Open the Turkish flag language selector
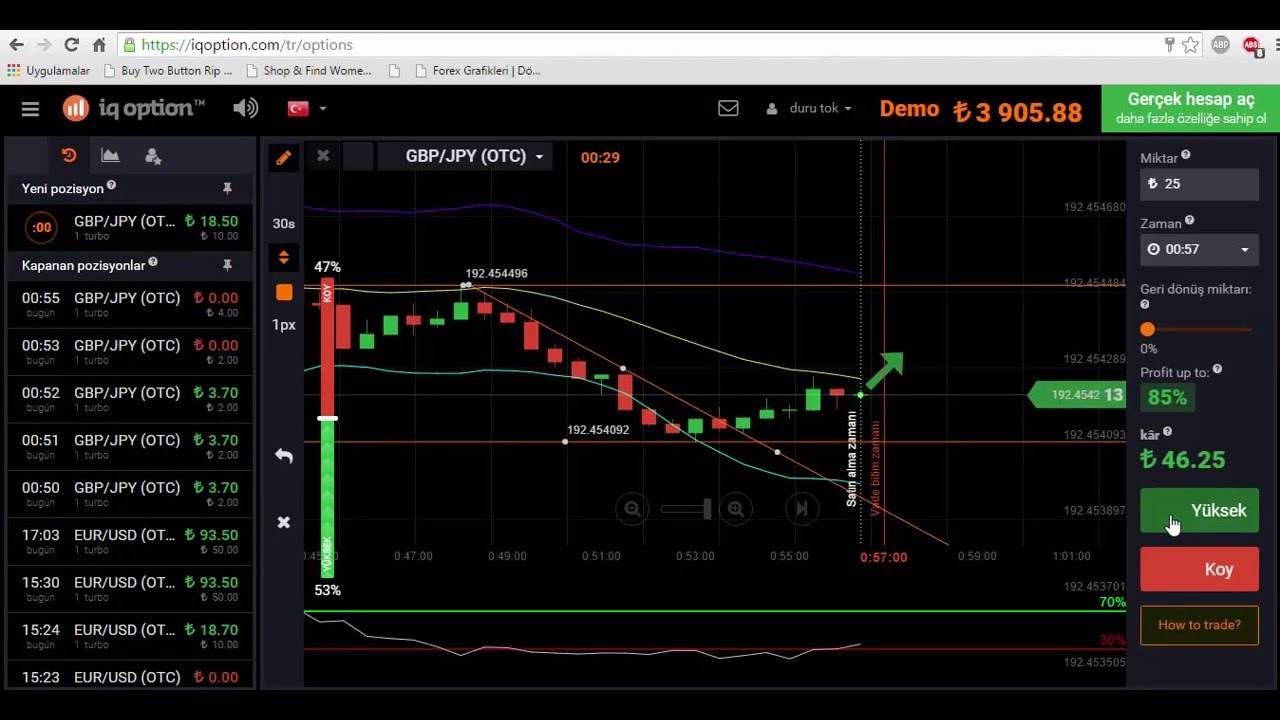The image size is (1280, 720). point(306,108)
